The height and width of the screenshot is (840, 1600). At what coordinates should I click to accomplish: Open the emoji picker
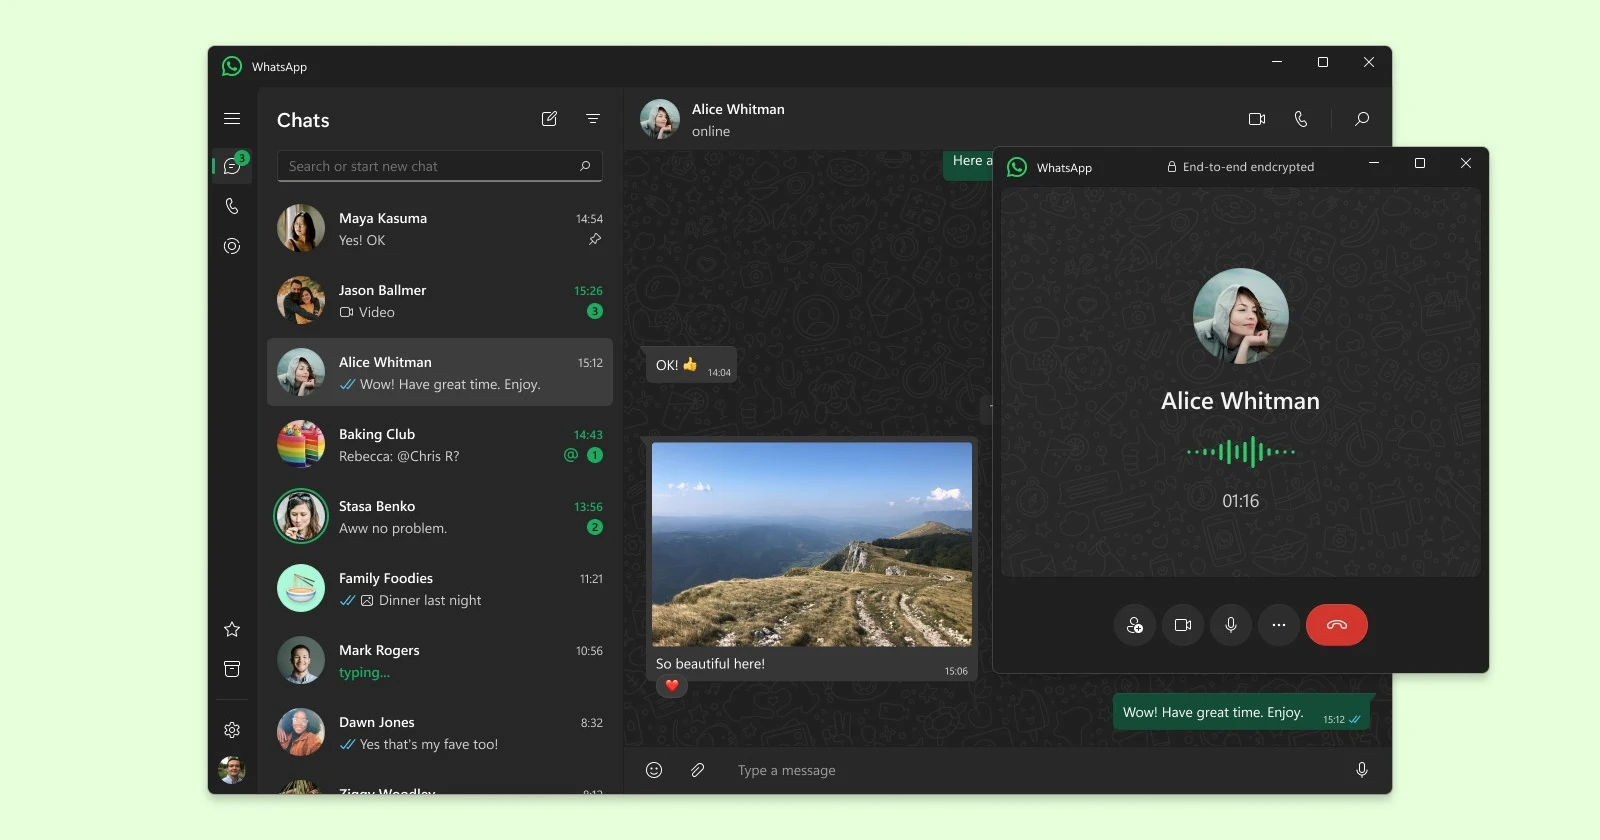[654, 770]
